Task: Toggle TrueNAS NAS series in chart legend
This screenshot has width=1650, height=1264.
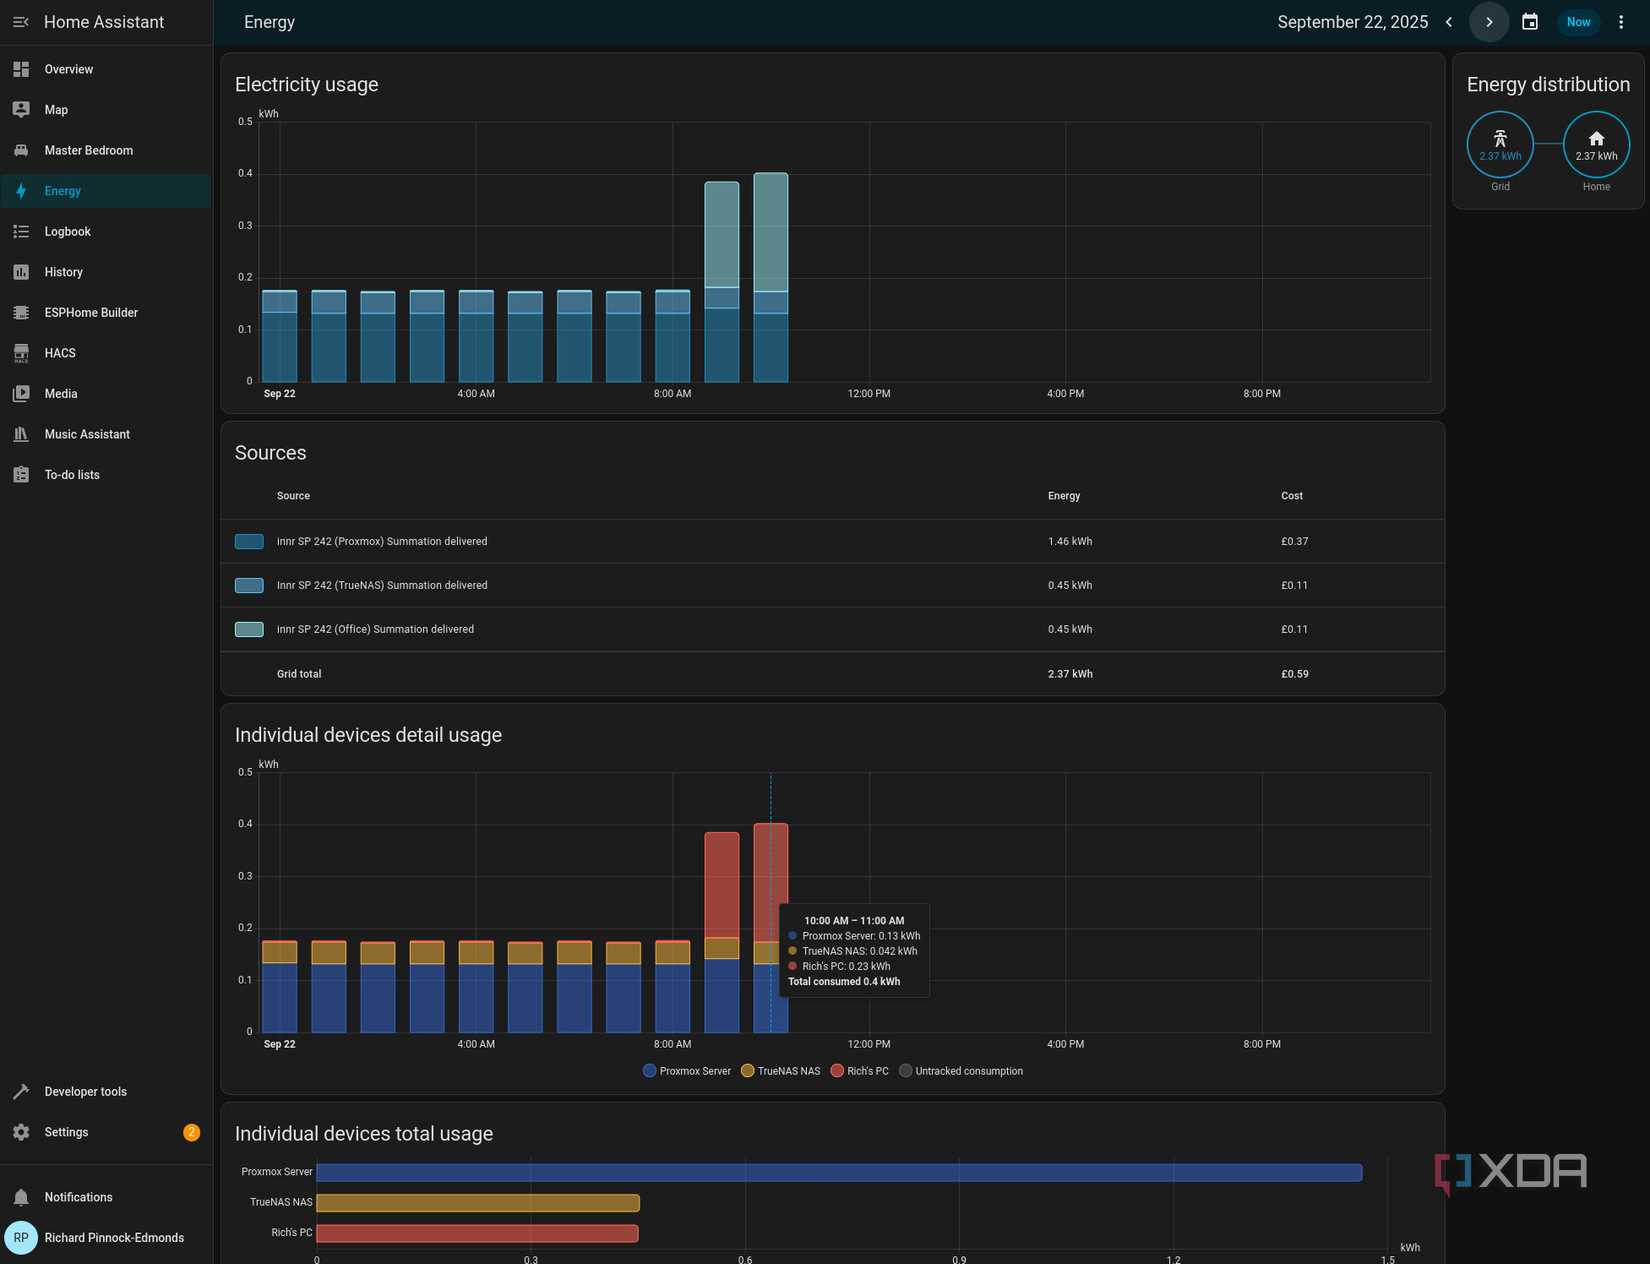Action: click(x=780, y=1071)
